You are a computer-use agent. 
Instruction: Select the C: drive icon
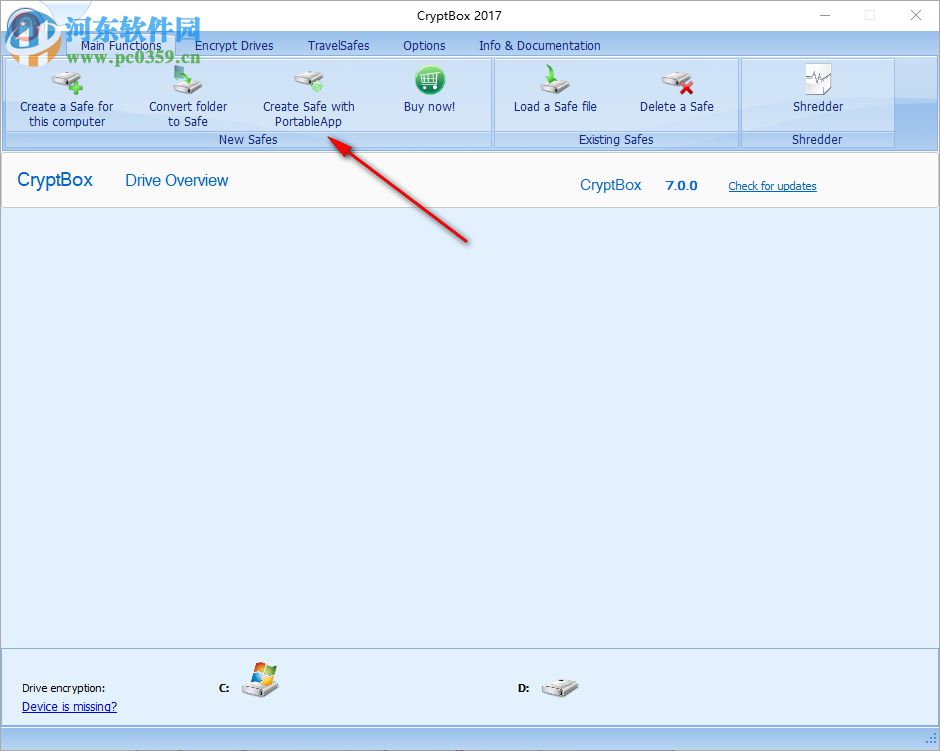[x=260, y=679]
